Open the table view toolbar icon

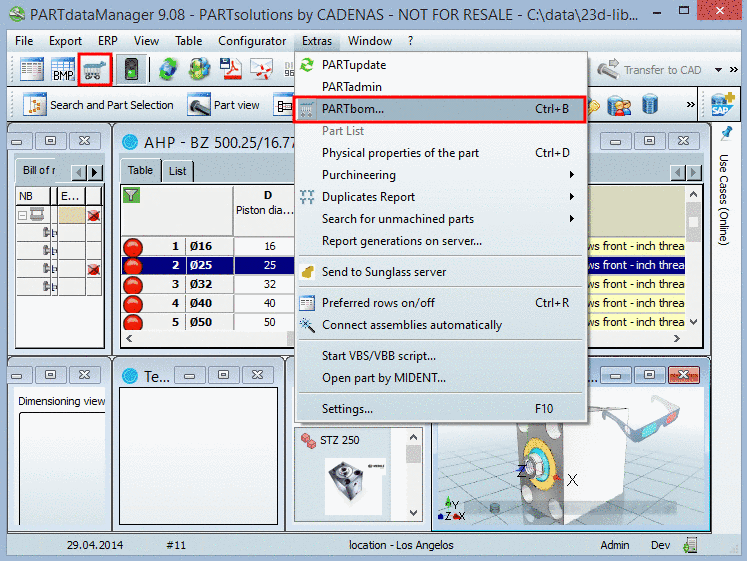click(x=32, y=70)
